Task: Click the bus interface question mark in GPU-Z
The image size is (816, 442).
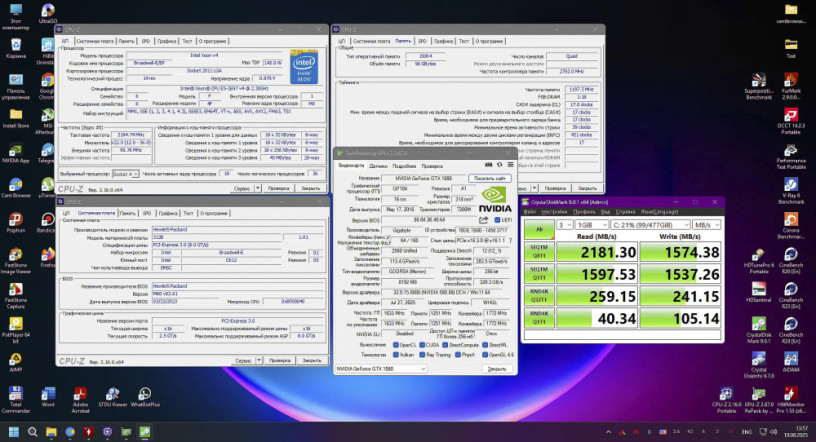Action: point(510,241)
